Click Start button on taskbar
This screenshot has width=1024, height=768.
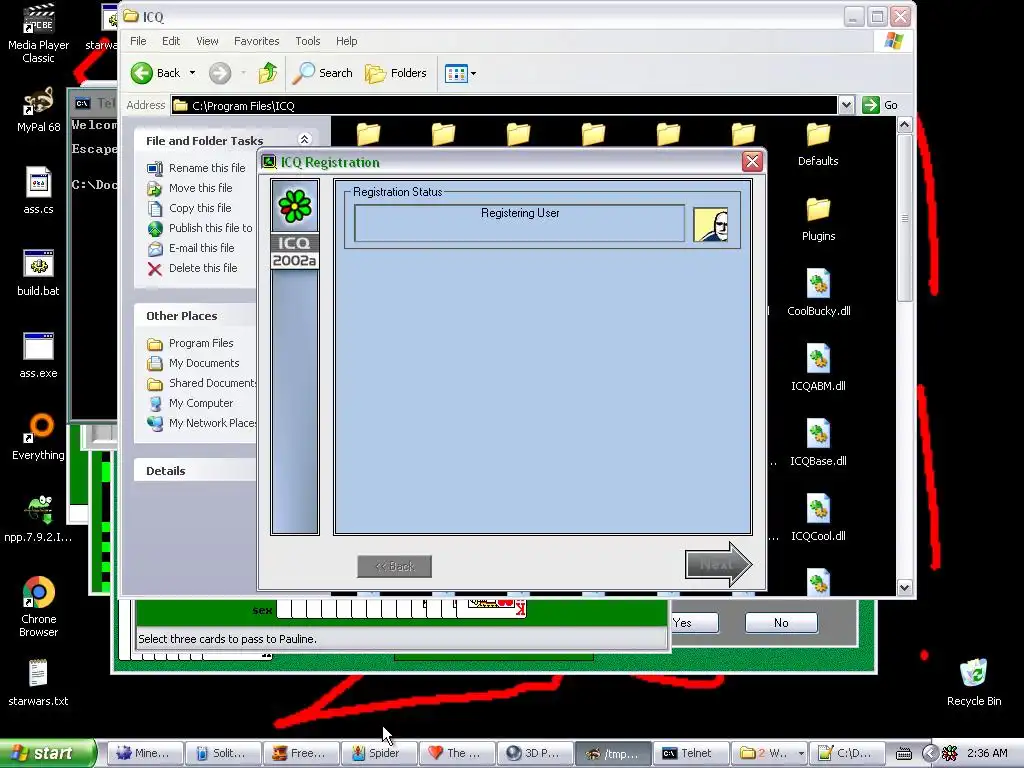(48, 753)
